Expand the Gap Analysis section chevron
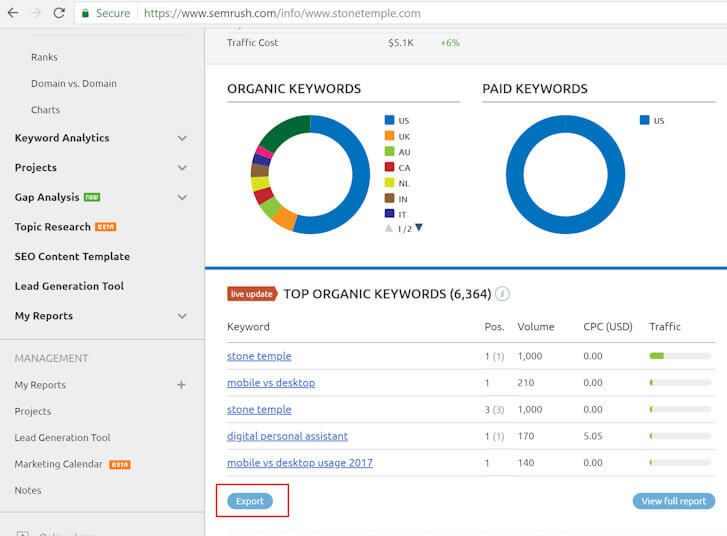This screenshot has width=727, height=536. coord(182,197)
